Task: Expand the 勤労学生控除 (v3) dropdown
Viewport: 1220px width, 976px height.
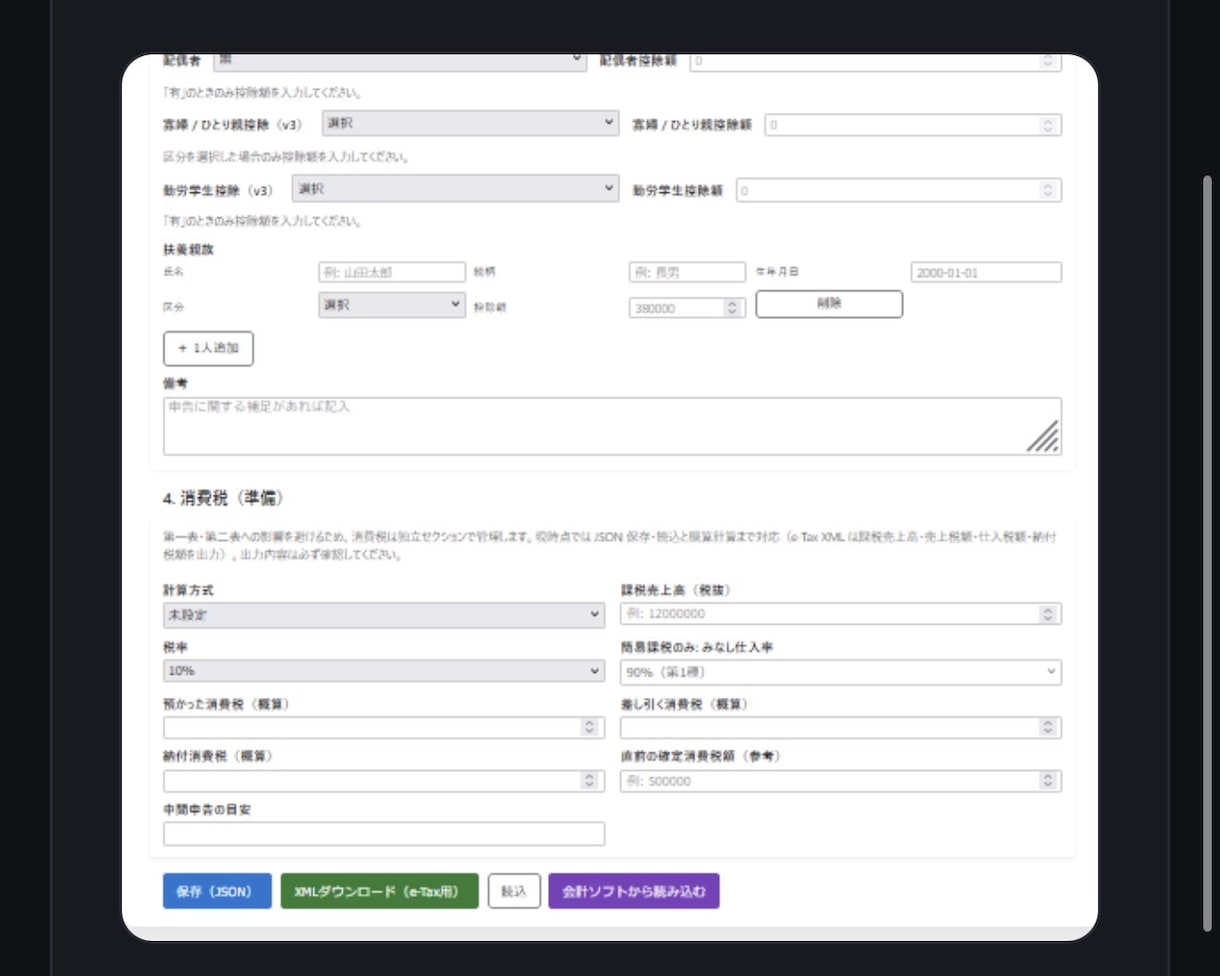Action: pos(456,189)
